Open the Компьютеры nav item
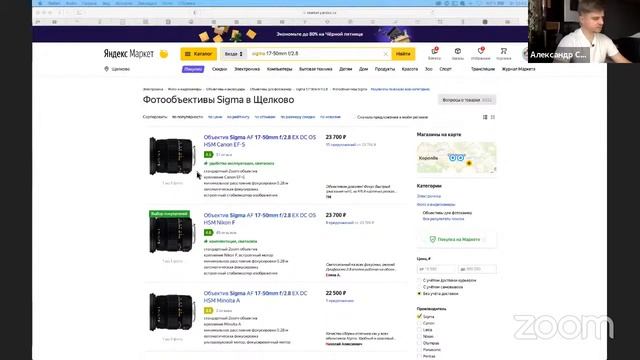 tap(280, 69)
